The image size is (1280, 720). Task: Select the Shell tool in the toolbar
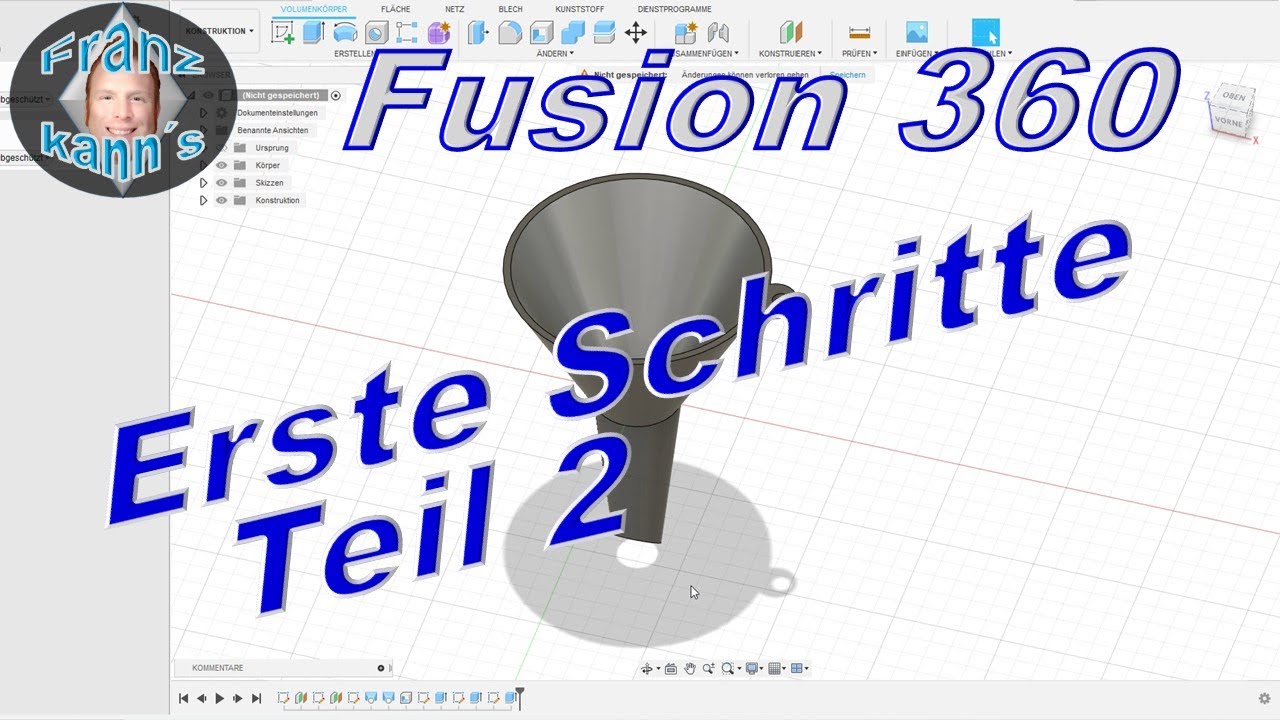pyautogui.click(x=541, y=32)
